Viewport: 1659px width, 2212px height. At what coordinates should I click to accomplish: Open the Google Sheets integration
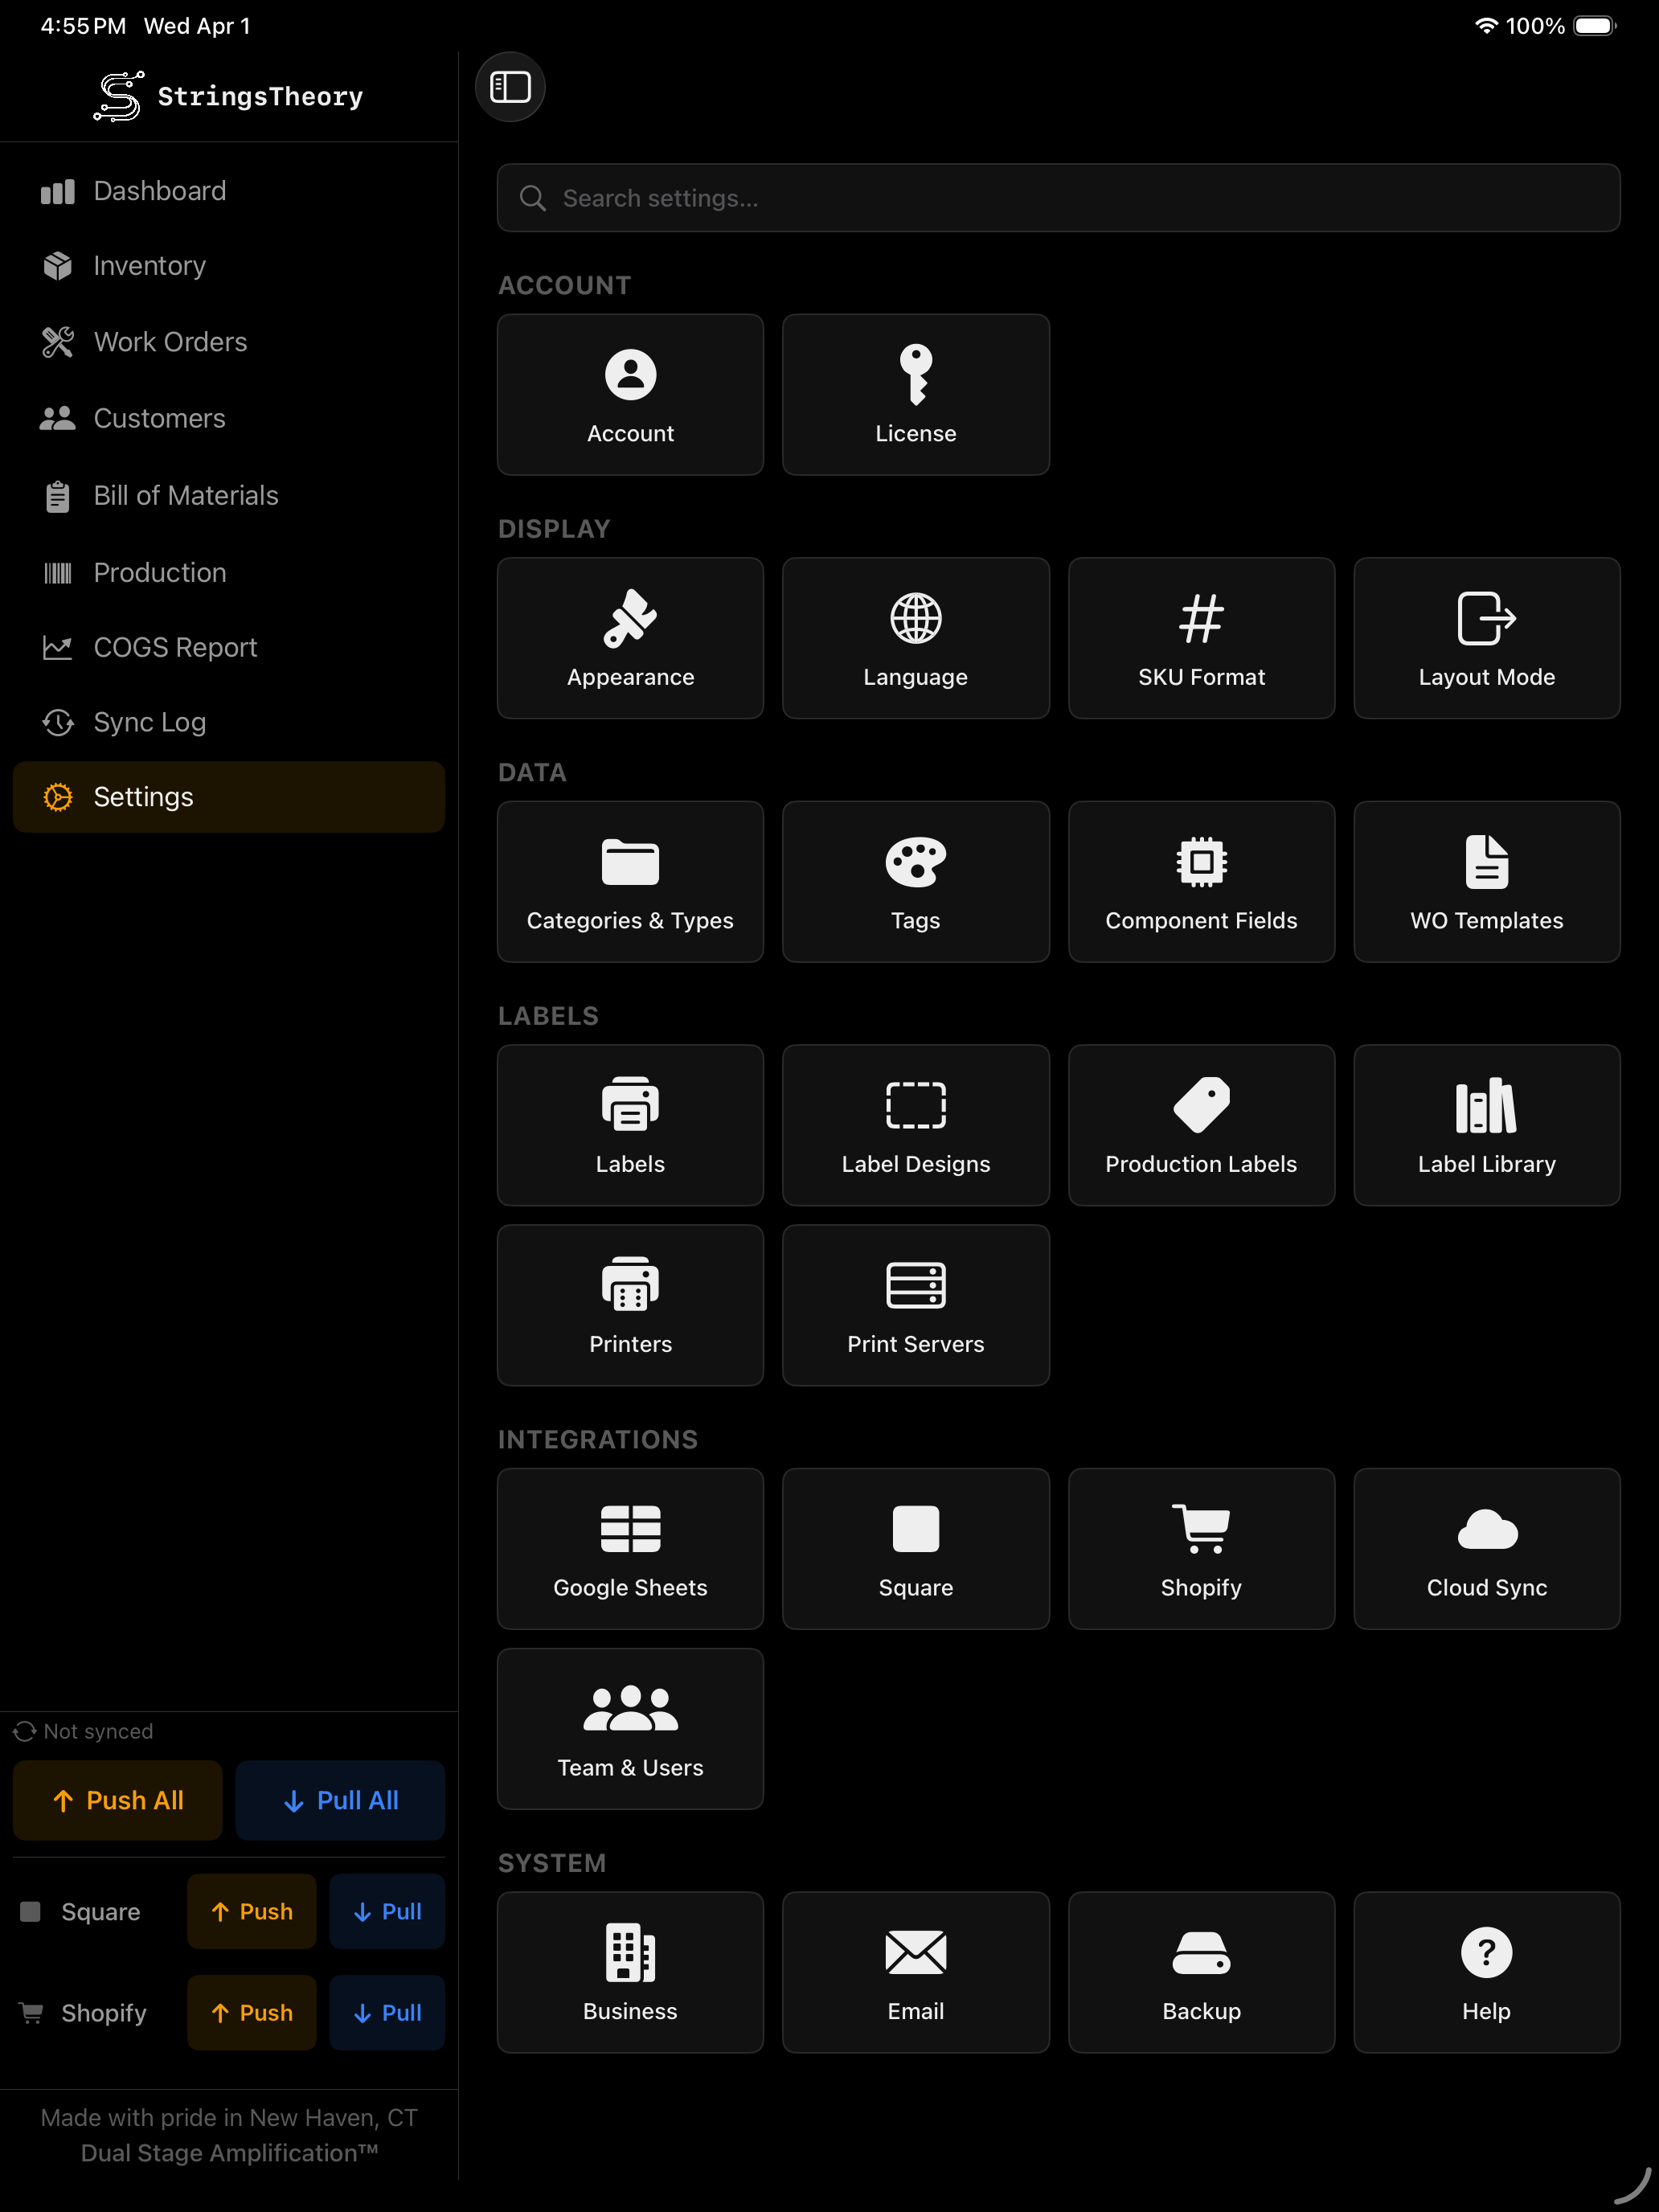pyautogui.click(x=630, y=1548)
